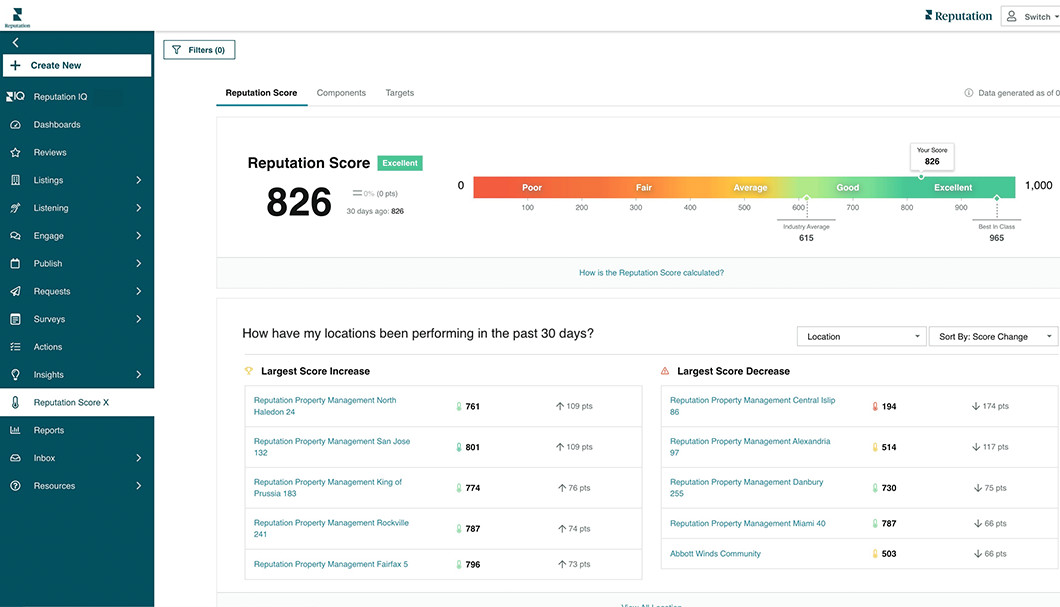Click the Create New button
The height and width of the screenshot is (607, 1060).
(x=77, y=66)
